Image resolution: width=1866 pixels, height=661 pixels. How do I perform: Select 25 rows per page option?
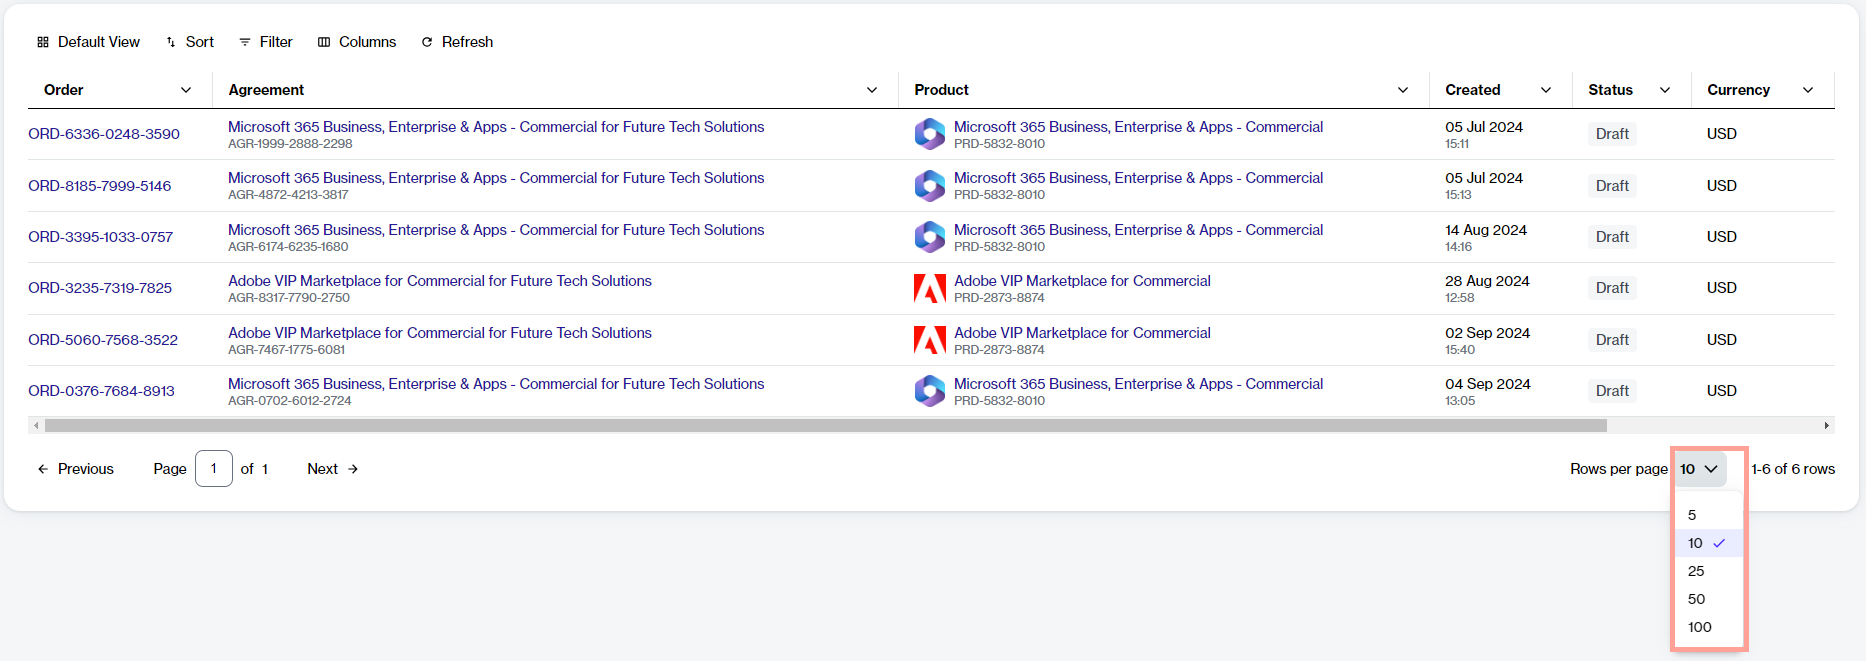tap(1696, 571)
